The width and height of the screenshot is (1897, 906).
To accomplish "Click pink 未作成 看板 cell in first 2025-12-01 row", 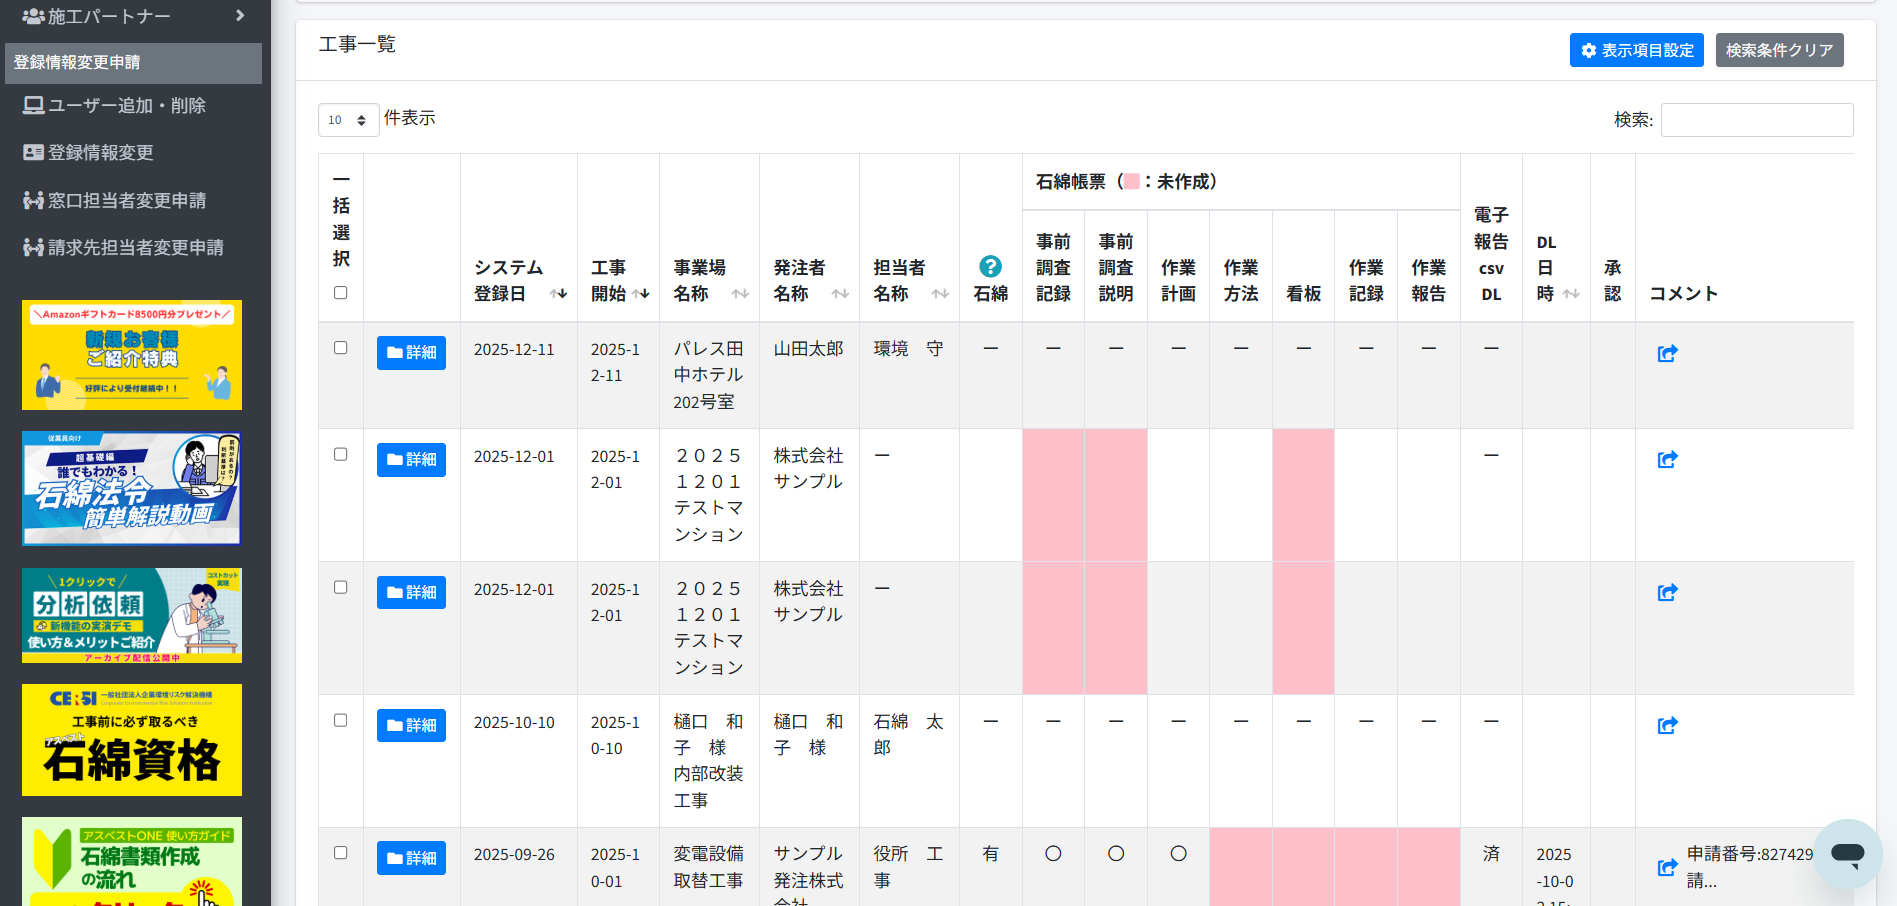I will tap(1303, 495).
